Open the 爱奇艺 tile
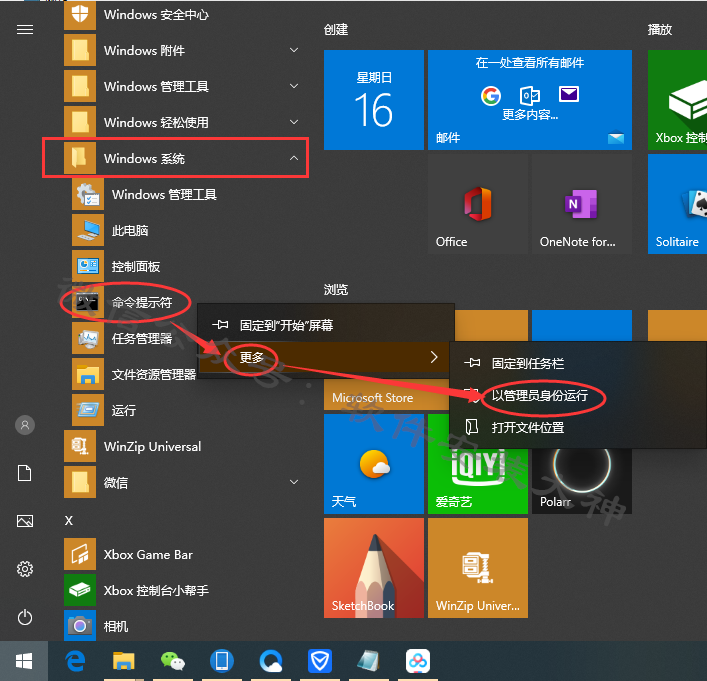 (477, 481)
